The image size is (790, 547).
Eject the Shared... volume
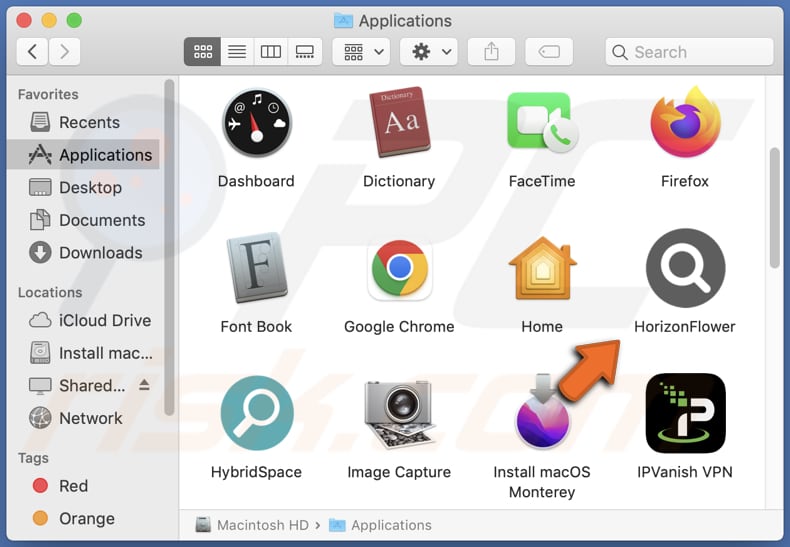click(144, 385)
